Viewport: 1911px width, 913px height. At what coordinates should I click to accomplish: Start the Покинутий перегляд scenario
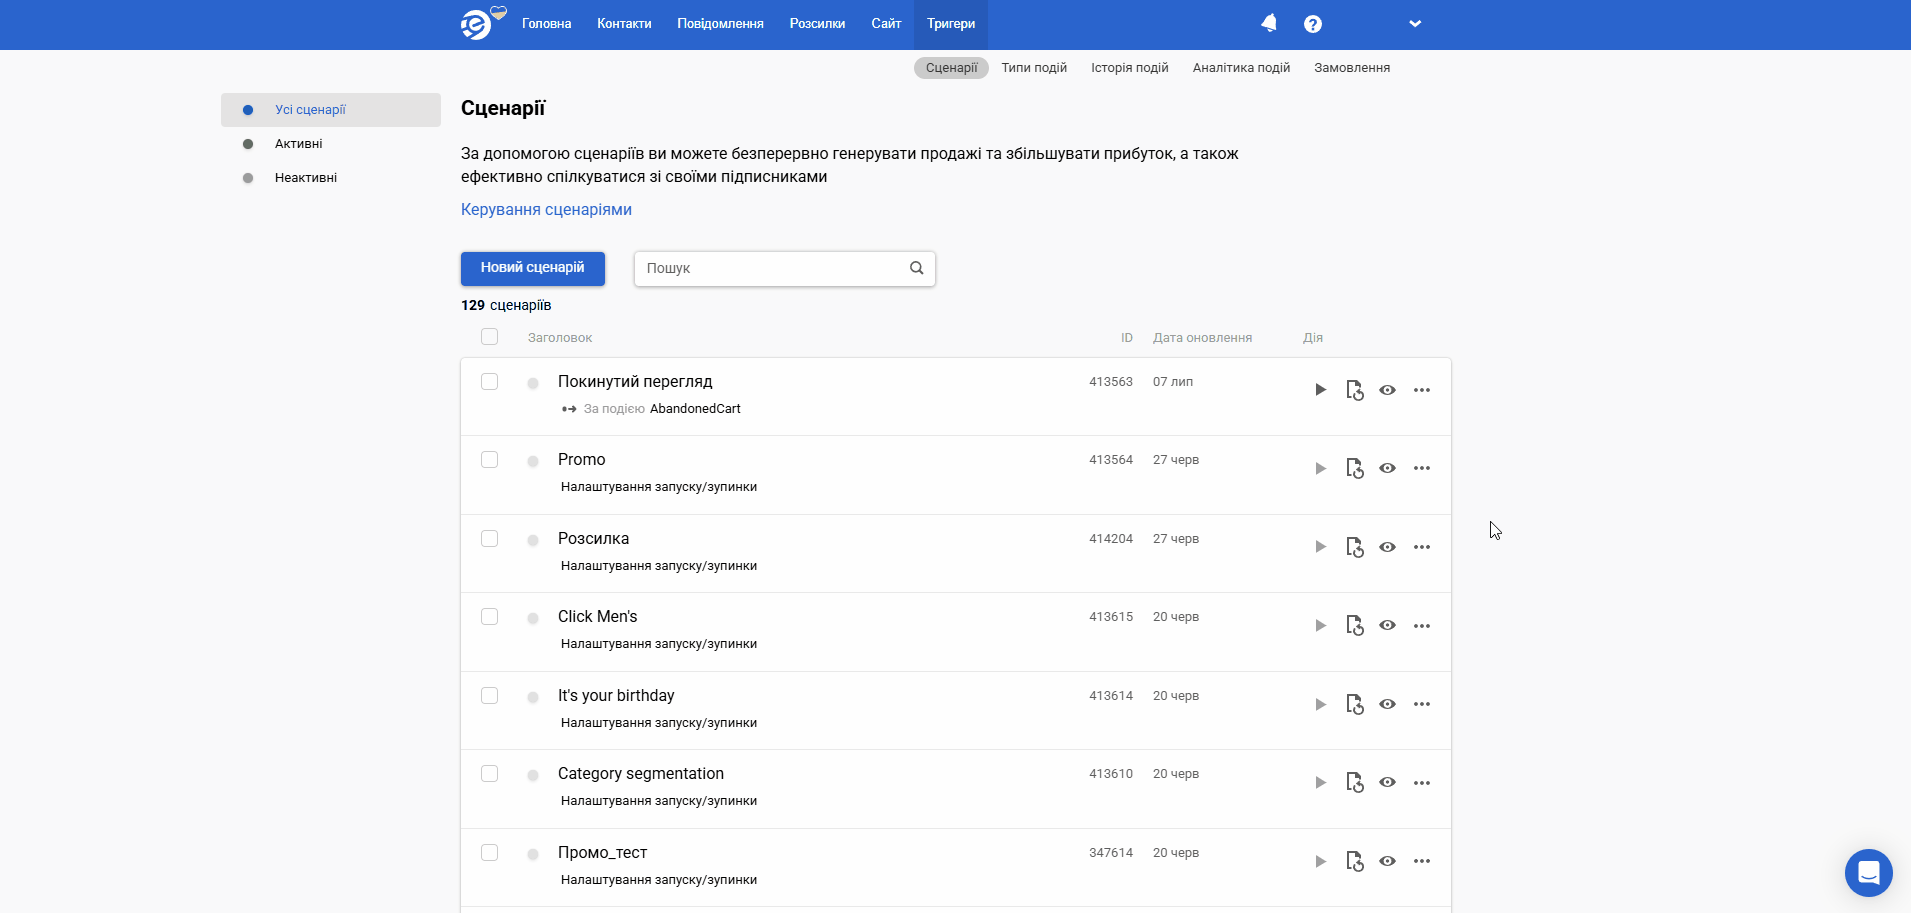click(x=1321, y=390)
